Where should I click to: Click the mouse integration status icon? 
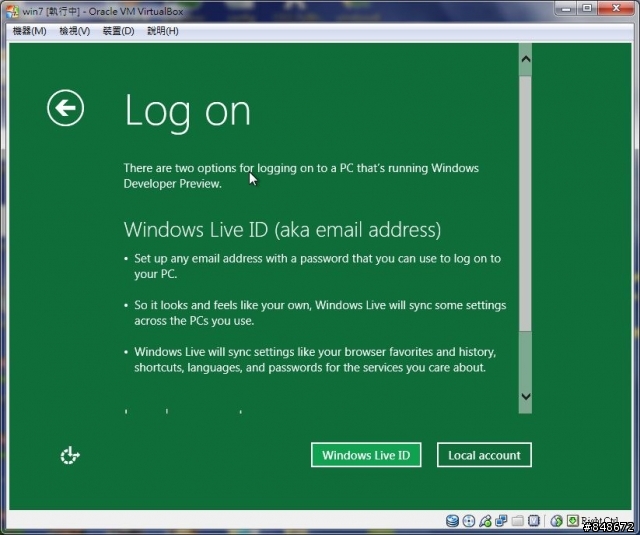pos(556,521)
